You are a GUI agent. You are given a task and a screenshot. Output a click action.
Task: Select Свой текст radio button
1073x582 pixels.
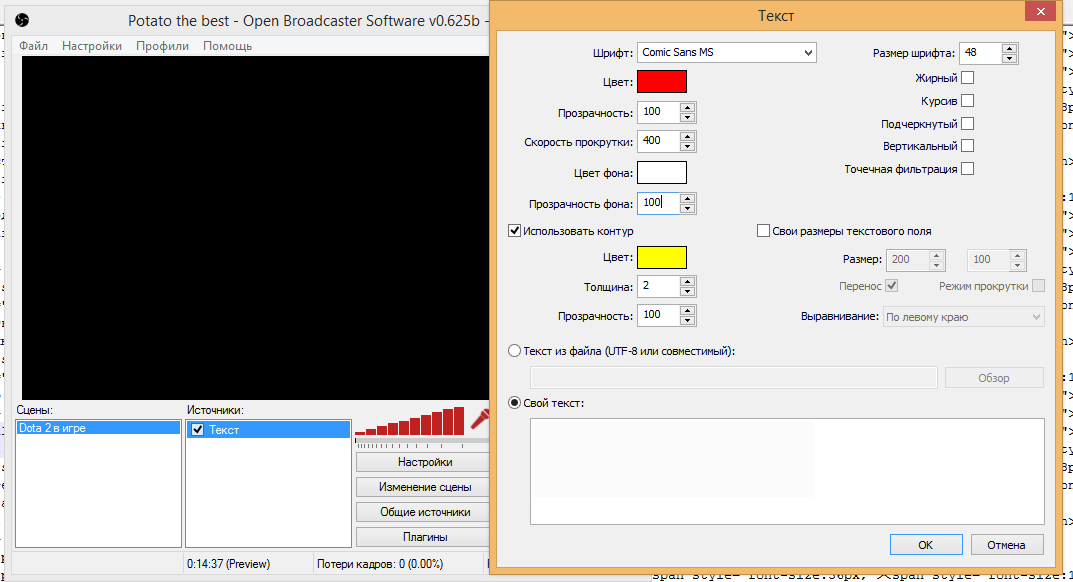515,403
